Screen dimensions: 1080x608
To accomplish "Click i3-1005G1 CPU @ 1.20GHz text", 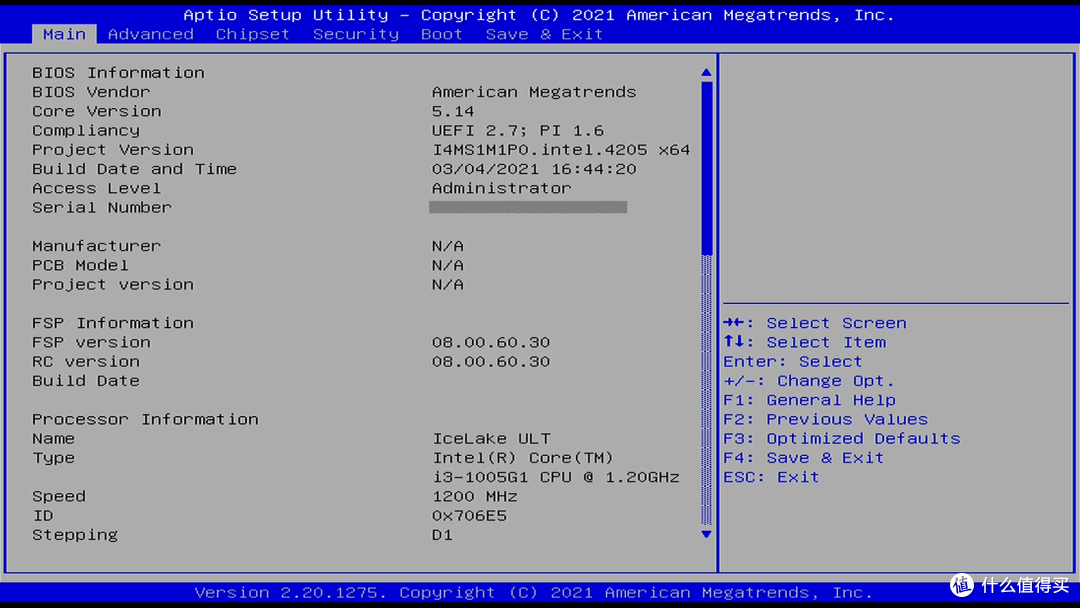I will point(556,477).
